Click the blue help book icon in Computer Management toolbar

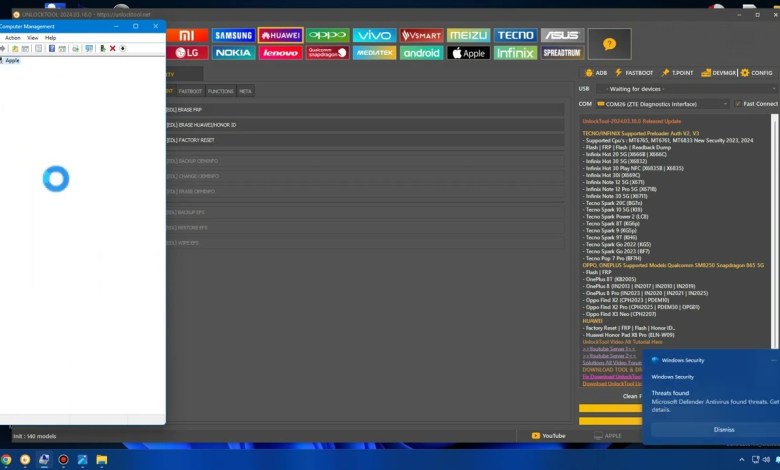52,48
